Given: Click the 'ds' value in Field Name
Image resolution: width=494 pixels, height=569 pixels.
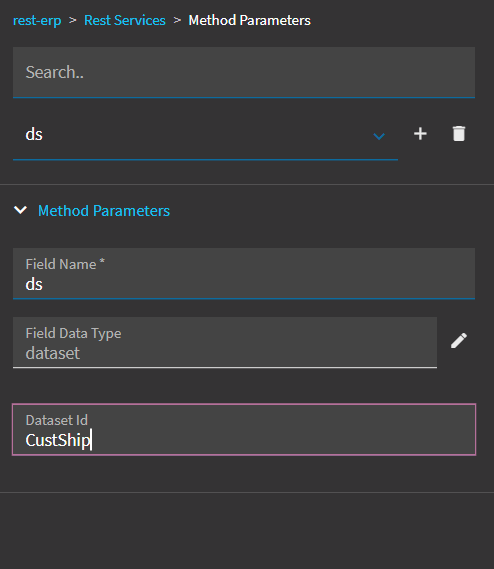Looking at the screenshot, I should [34, 284].
